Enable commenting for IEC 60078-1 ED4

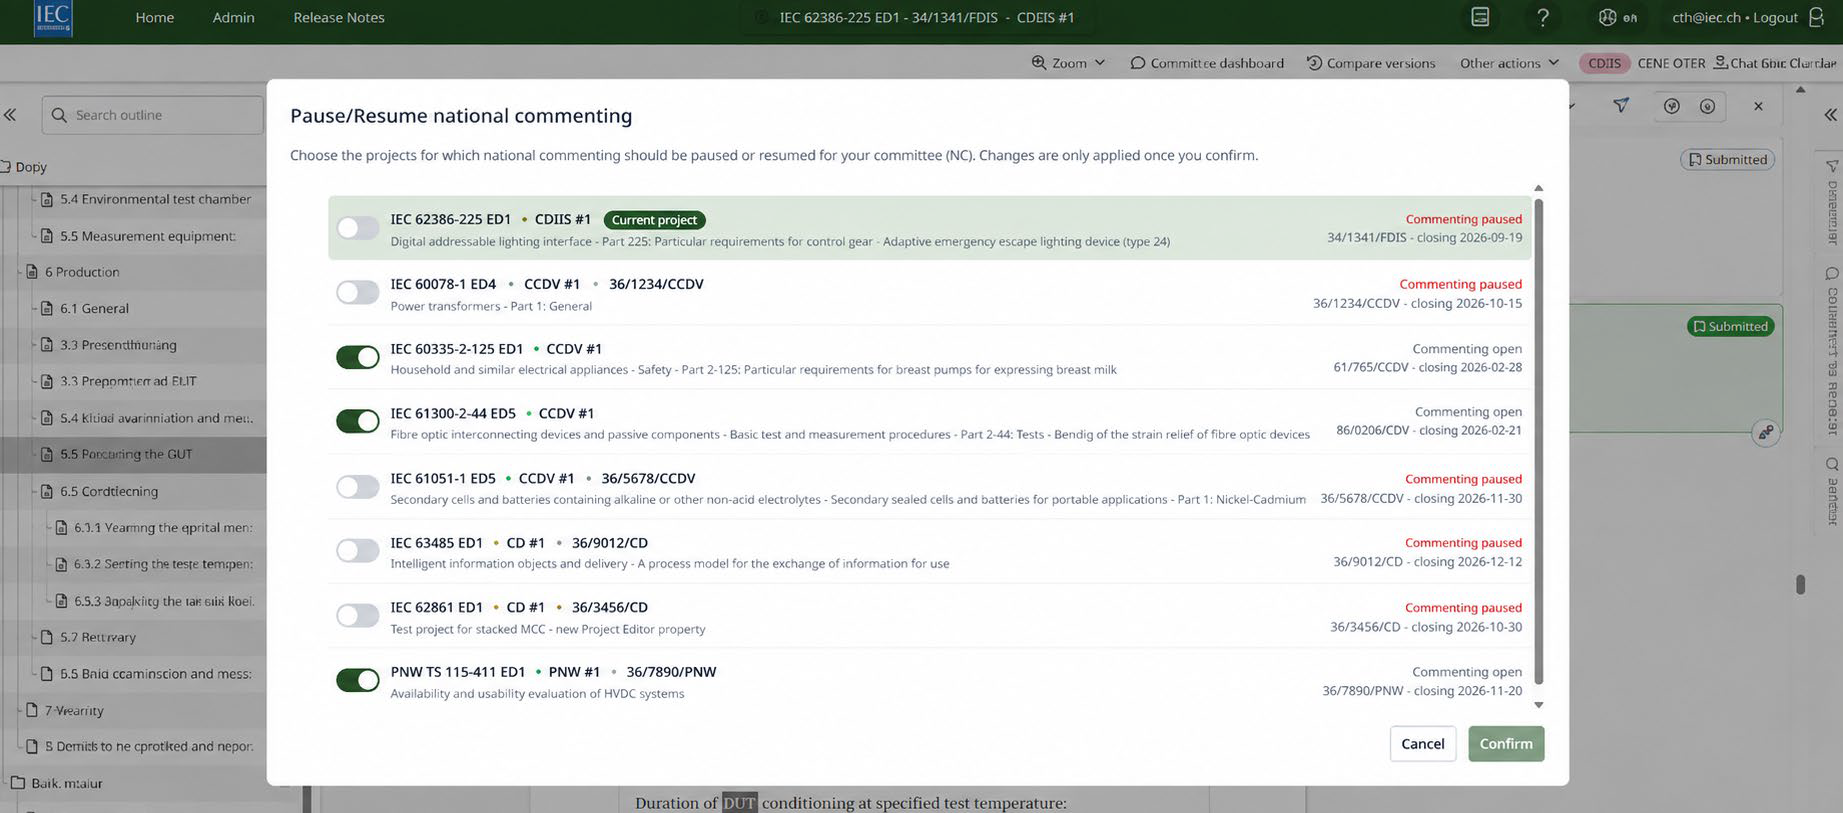pyautogui.click(x=357, y=292)
